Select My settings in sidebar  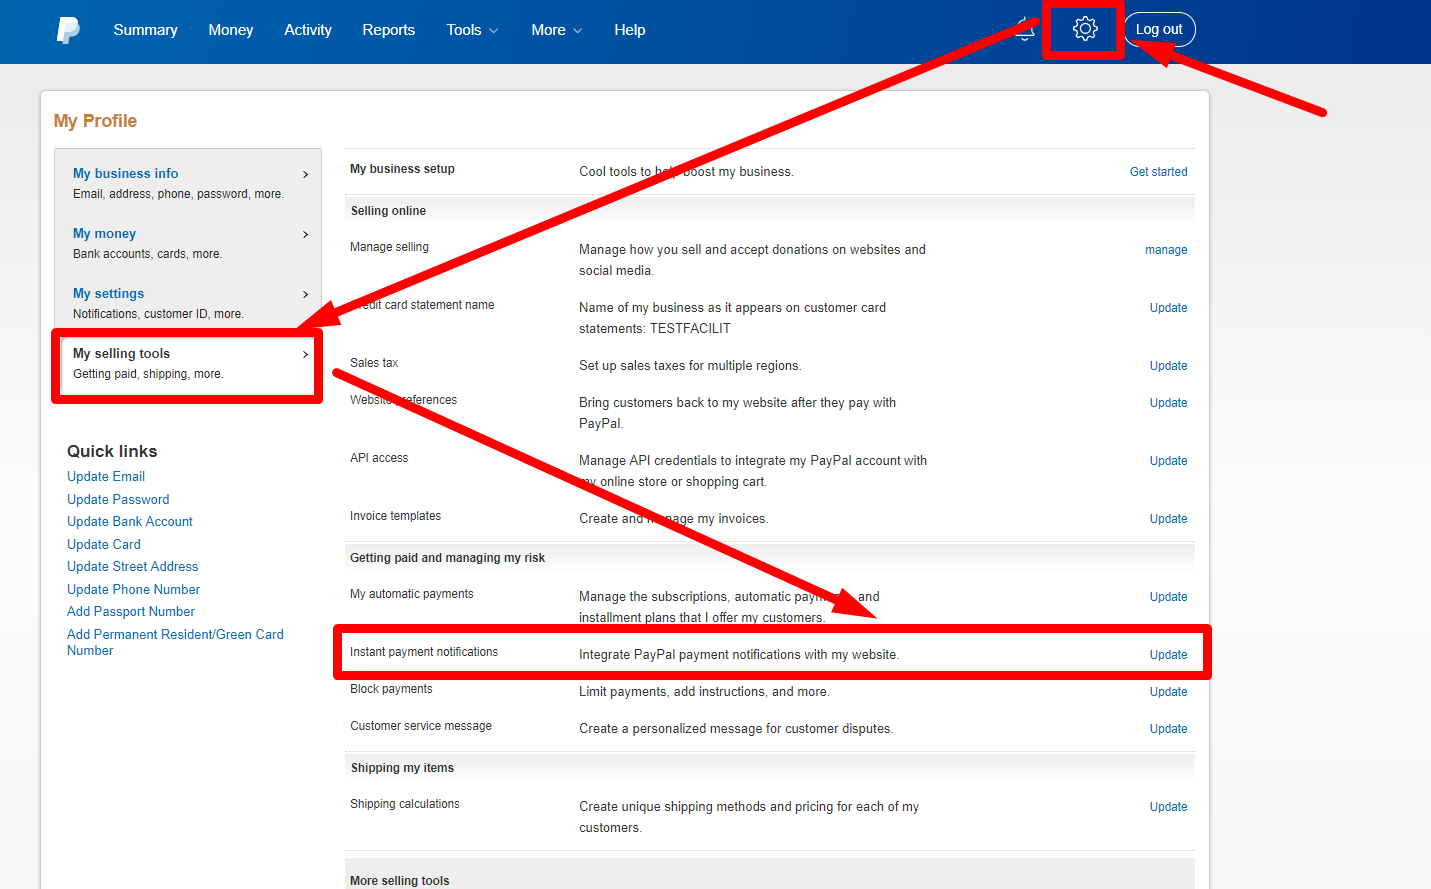[x=108, y=293]
